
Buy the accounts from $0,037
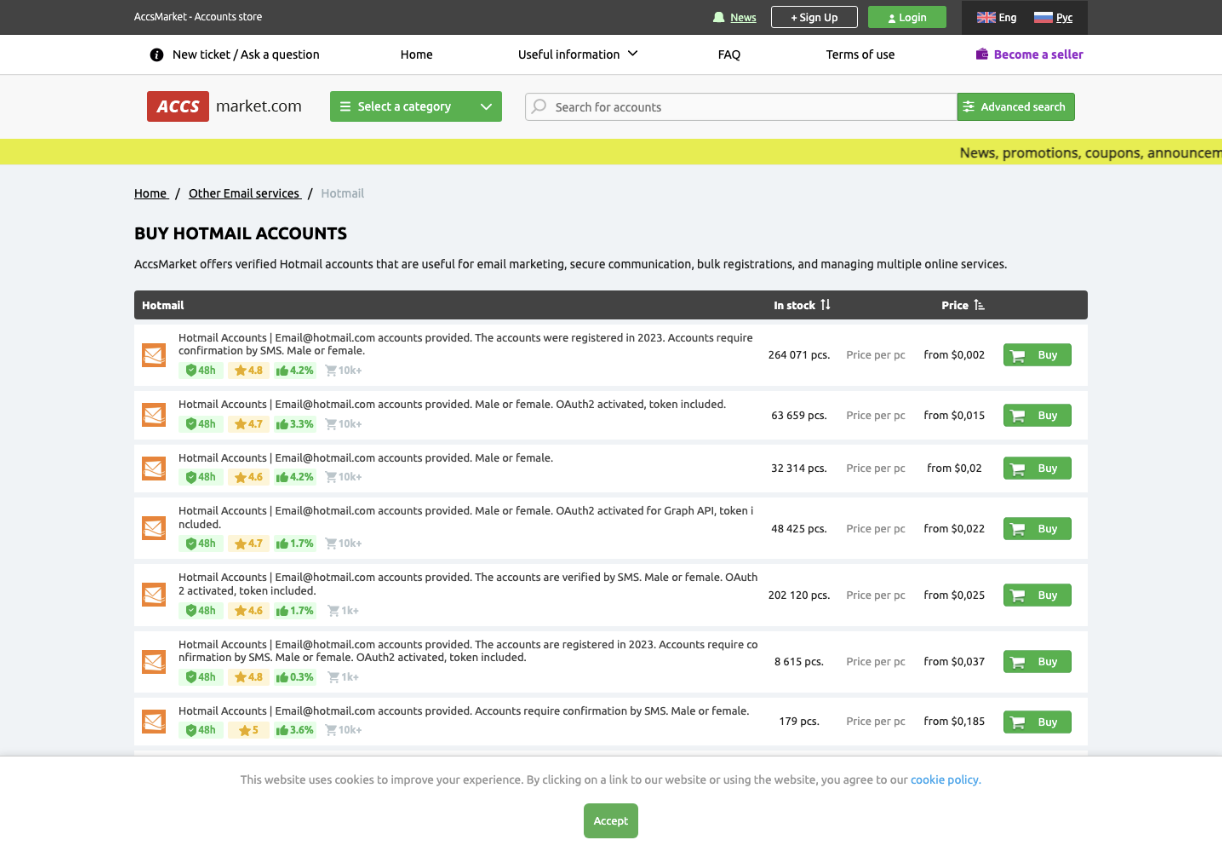coord(1037,661)
